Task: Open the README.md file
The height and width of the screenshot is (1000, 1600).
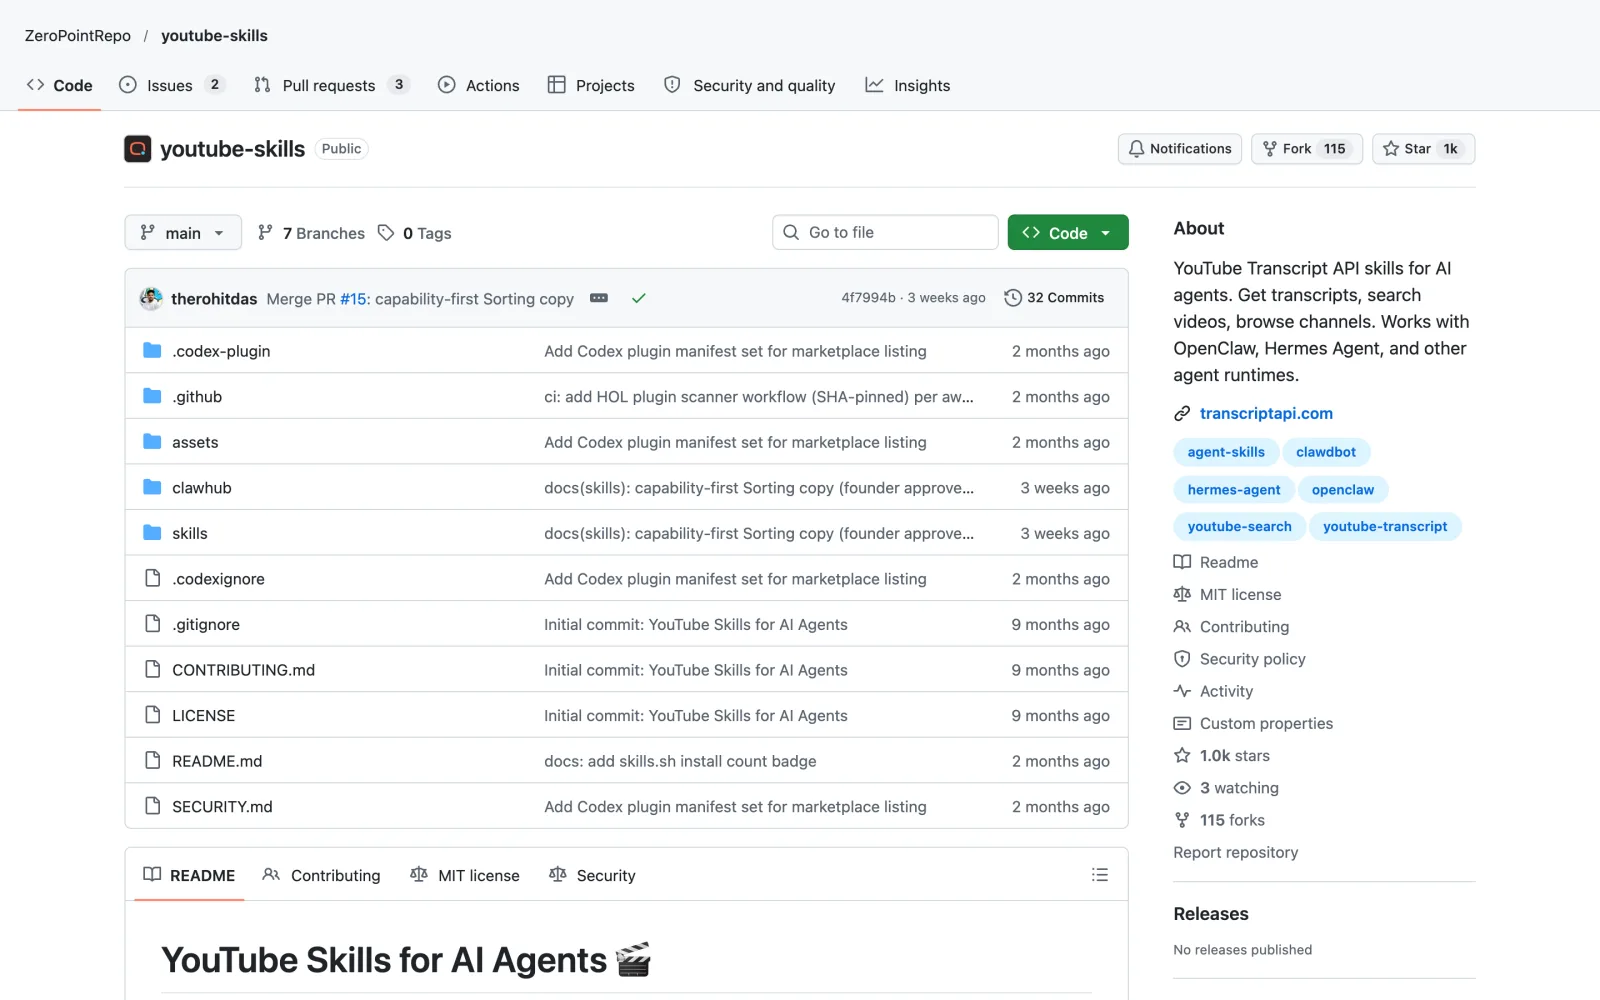Action: [217, 761]
